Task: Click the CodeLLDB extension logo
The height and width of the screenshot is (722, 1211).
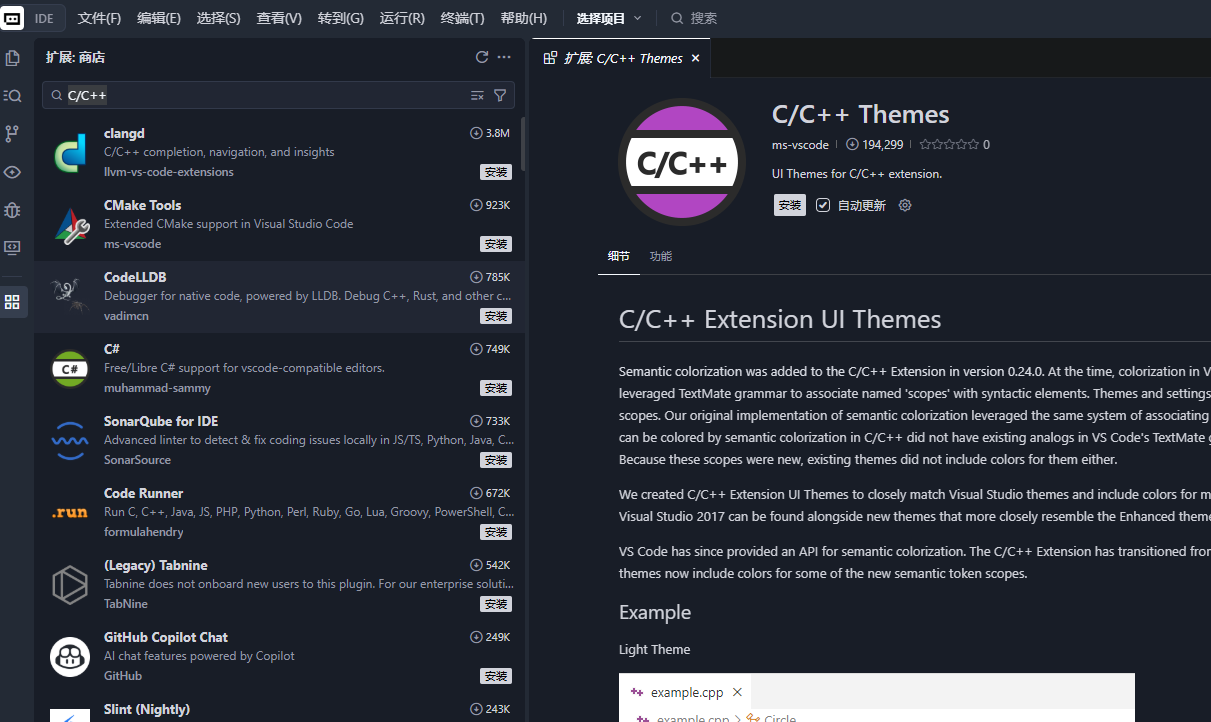Action: [x=70, y=297]
